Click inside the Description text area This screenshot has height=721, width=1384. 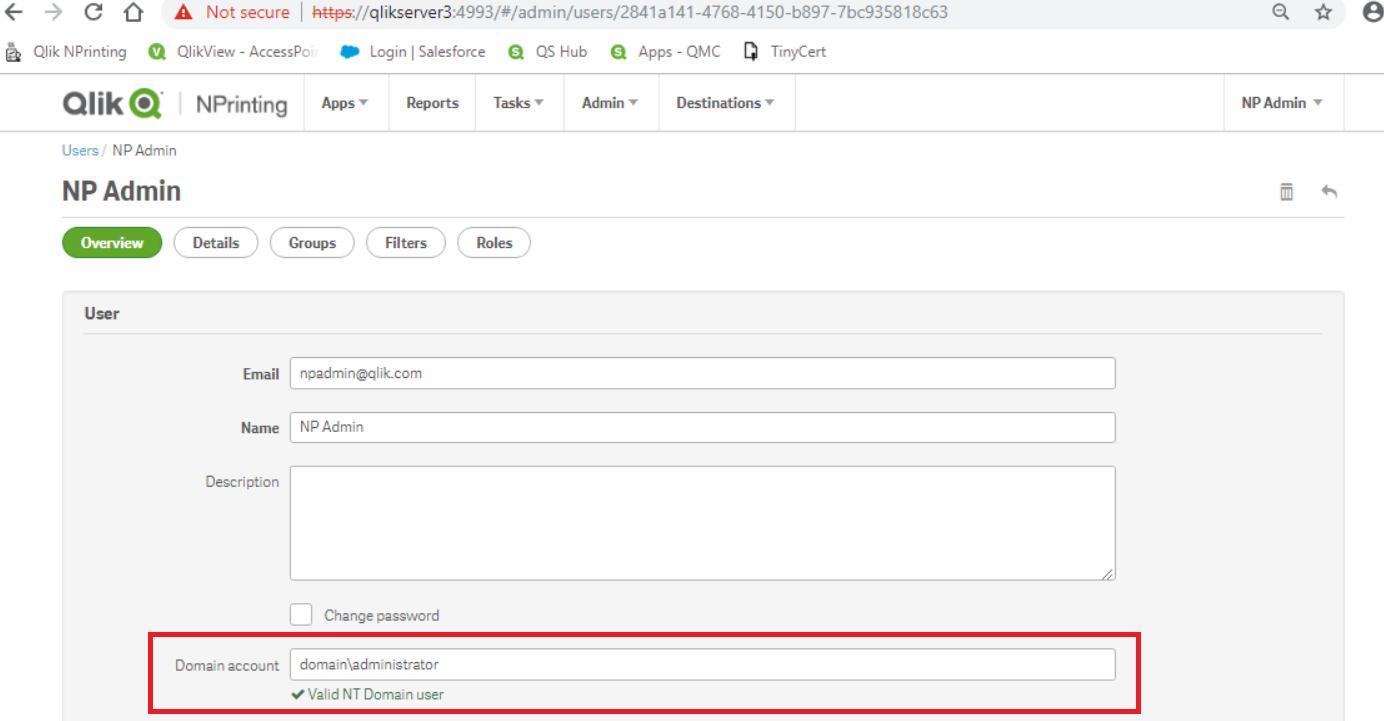[702, 523]
